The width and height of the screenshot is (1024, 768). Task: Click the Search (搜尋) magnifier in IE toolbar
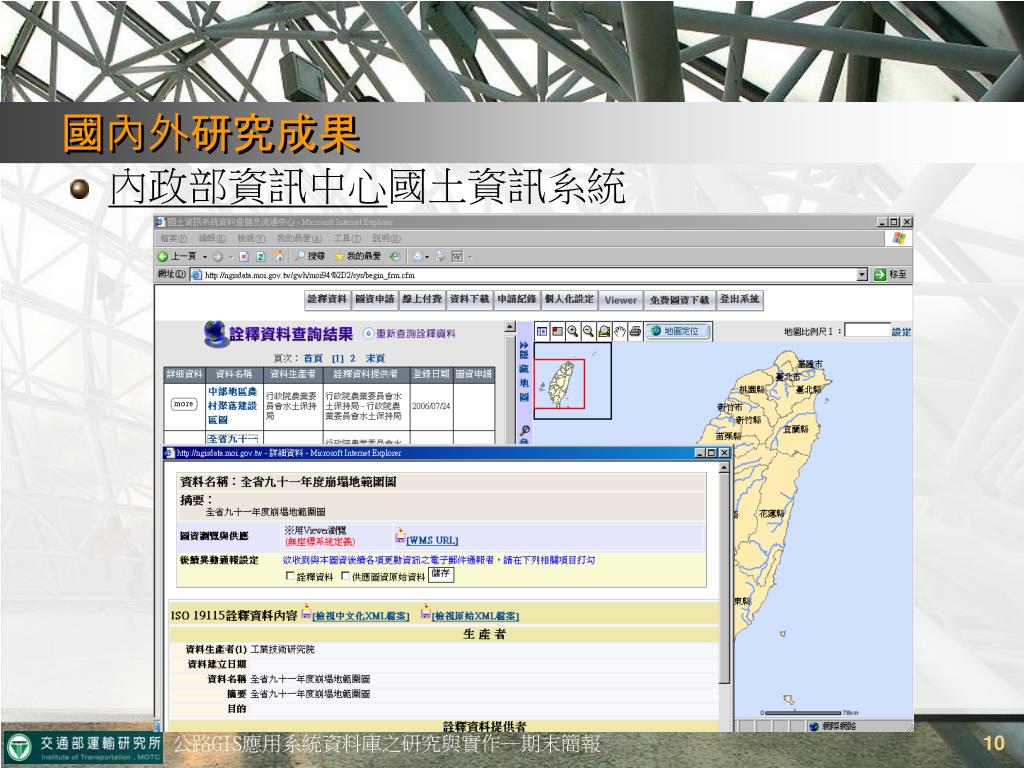click(300, 256)
